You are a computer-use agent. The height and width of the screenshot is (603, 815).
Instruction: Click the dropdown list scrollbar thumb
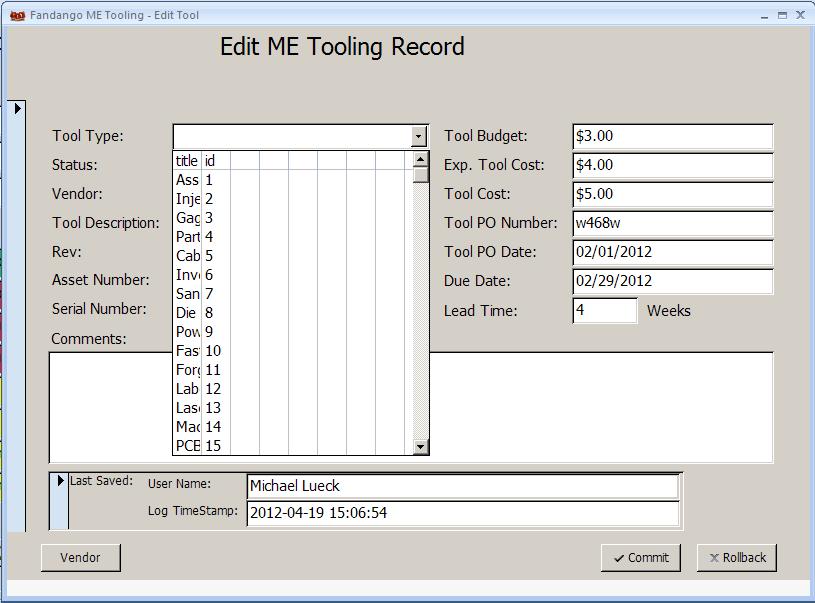[x=420, y=175]
